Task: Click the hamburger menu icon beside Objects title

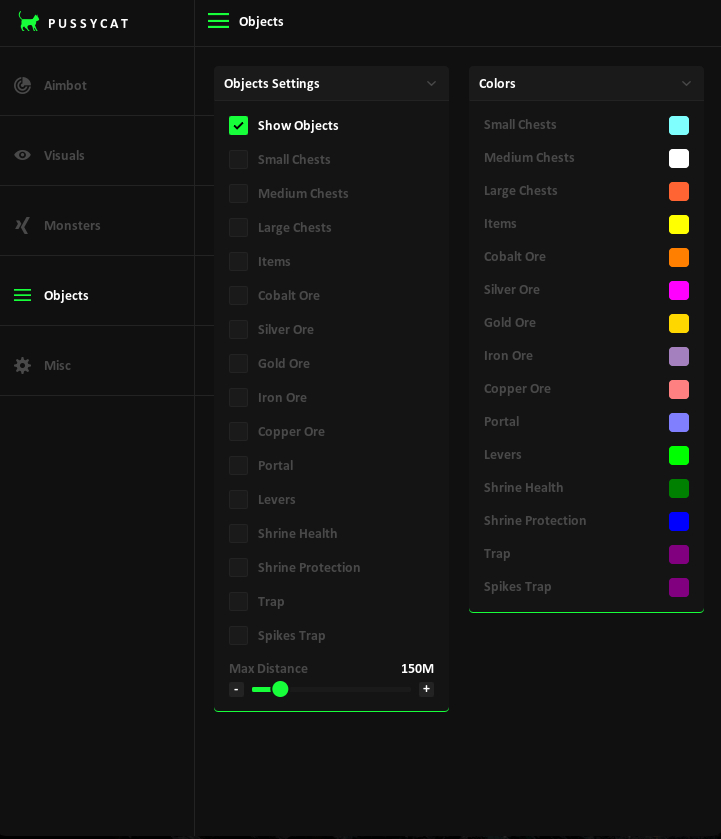Action: pyautogui.click(x=218, y=21)
